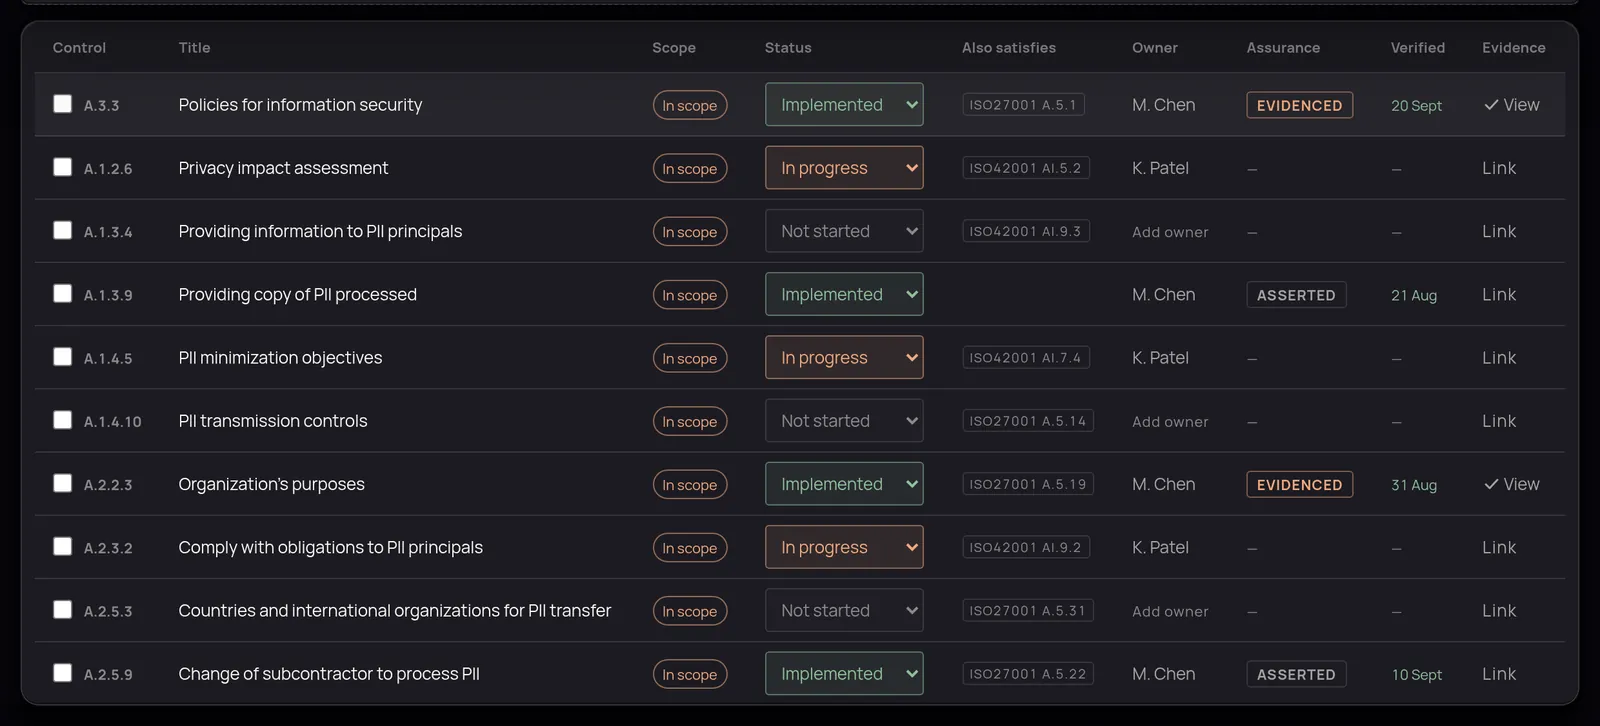Sort by the Status column header
The height and width of the screenshot is (726, 1600).
[x=788, y=48]
